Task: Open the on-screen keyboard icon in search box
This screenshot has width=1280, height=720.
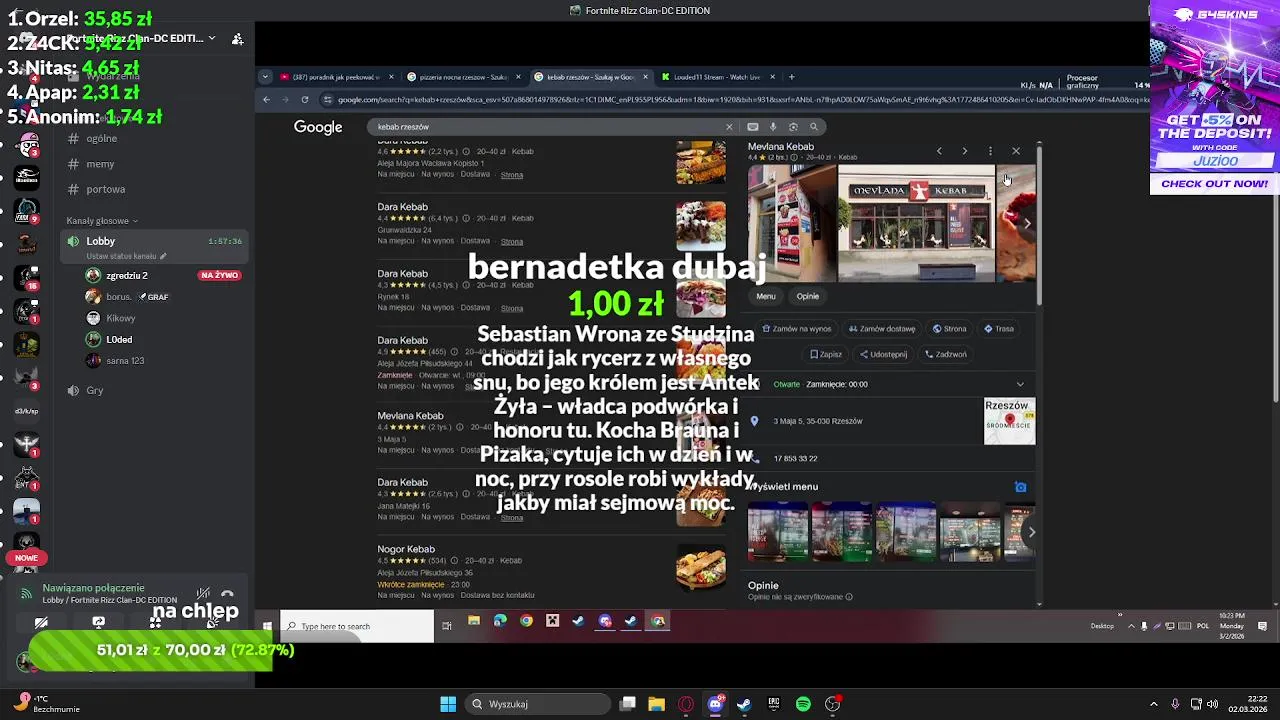Action: (x=753, y=127)
